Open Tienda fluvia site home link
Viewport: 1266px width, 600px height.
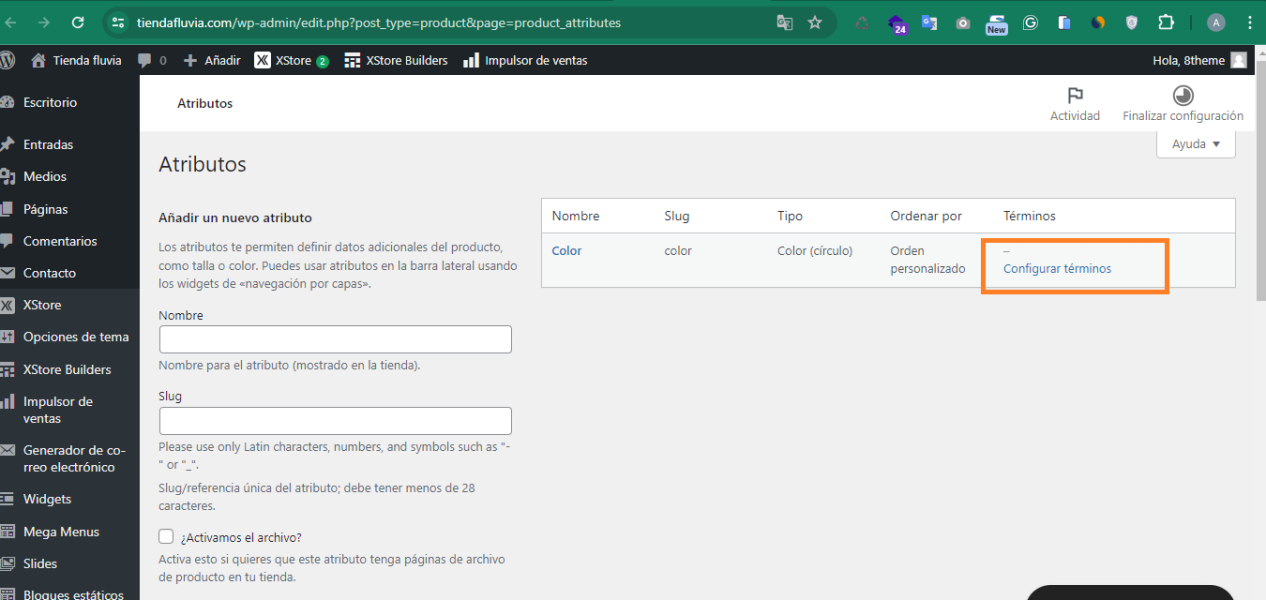(x=77, y=60)
